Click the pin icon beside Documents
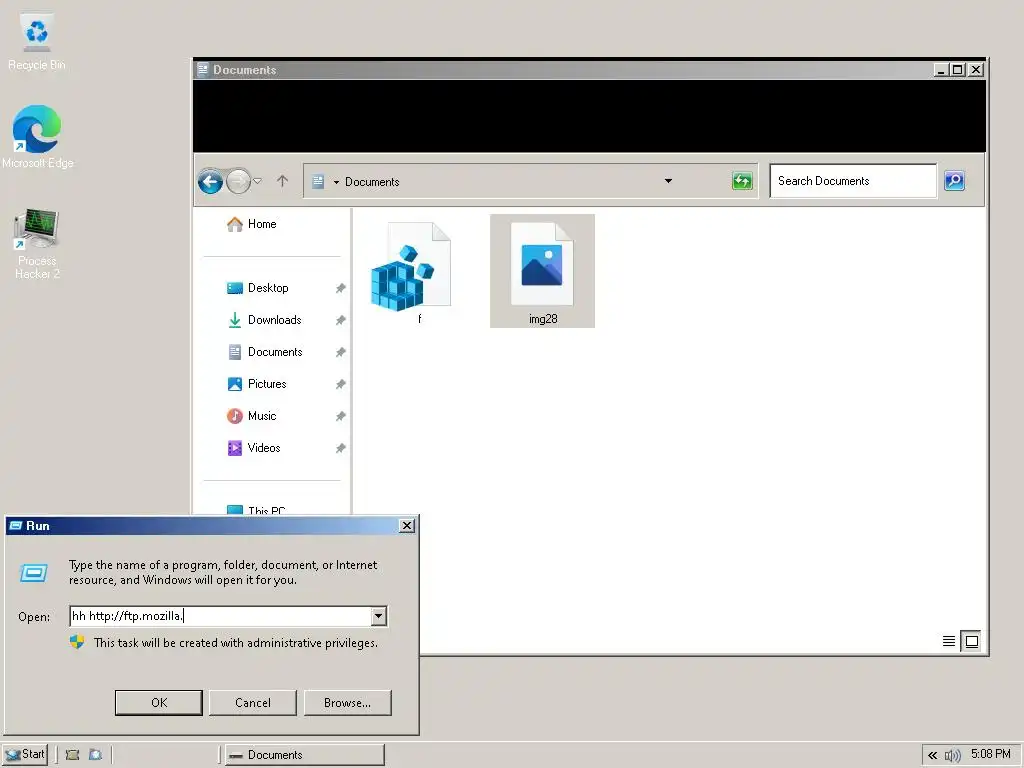1024x768 pixels. tap(340, 352)
